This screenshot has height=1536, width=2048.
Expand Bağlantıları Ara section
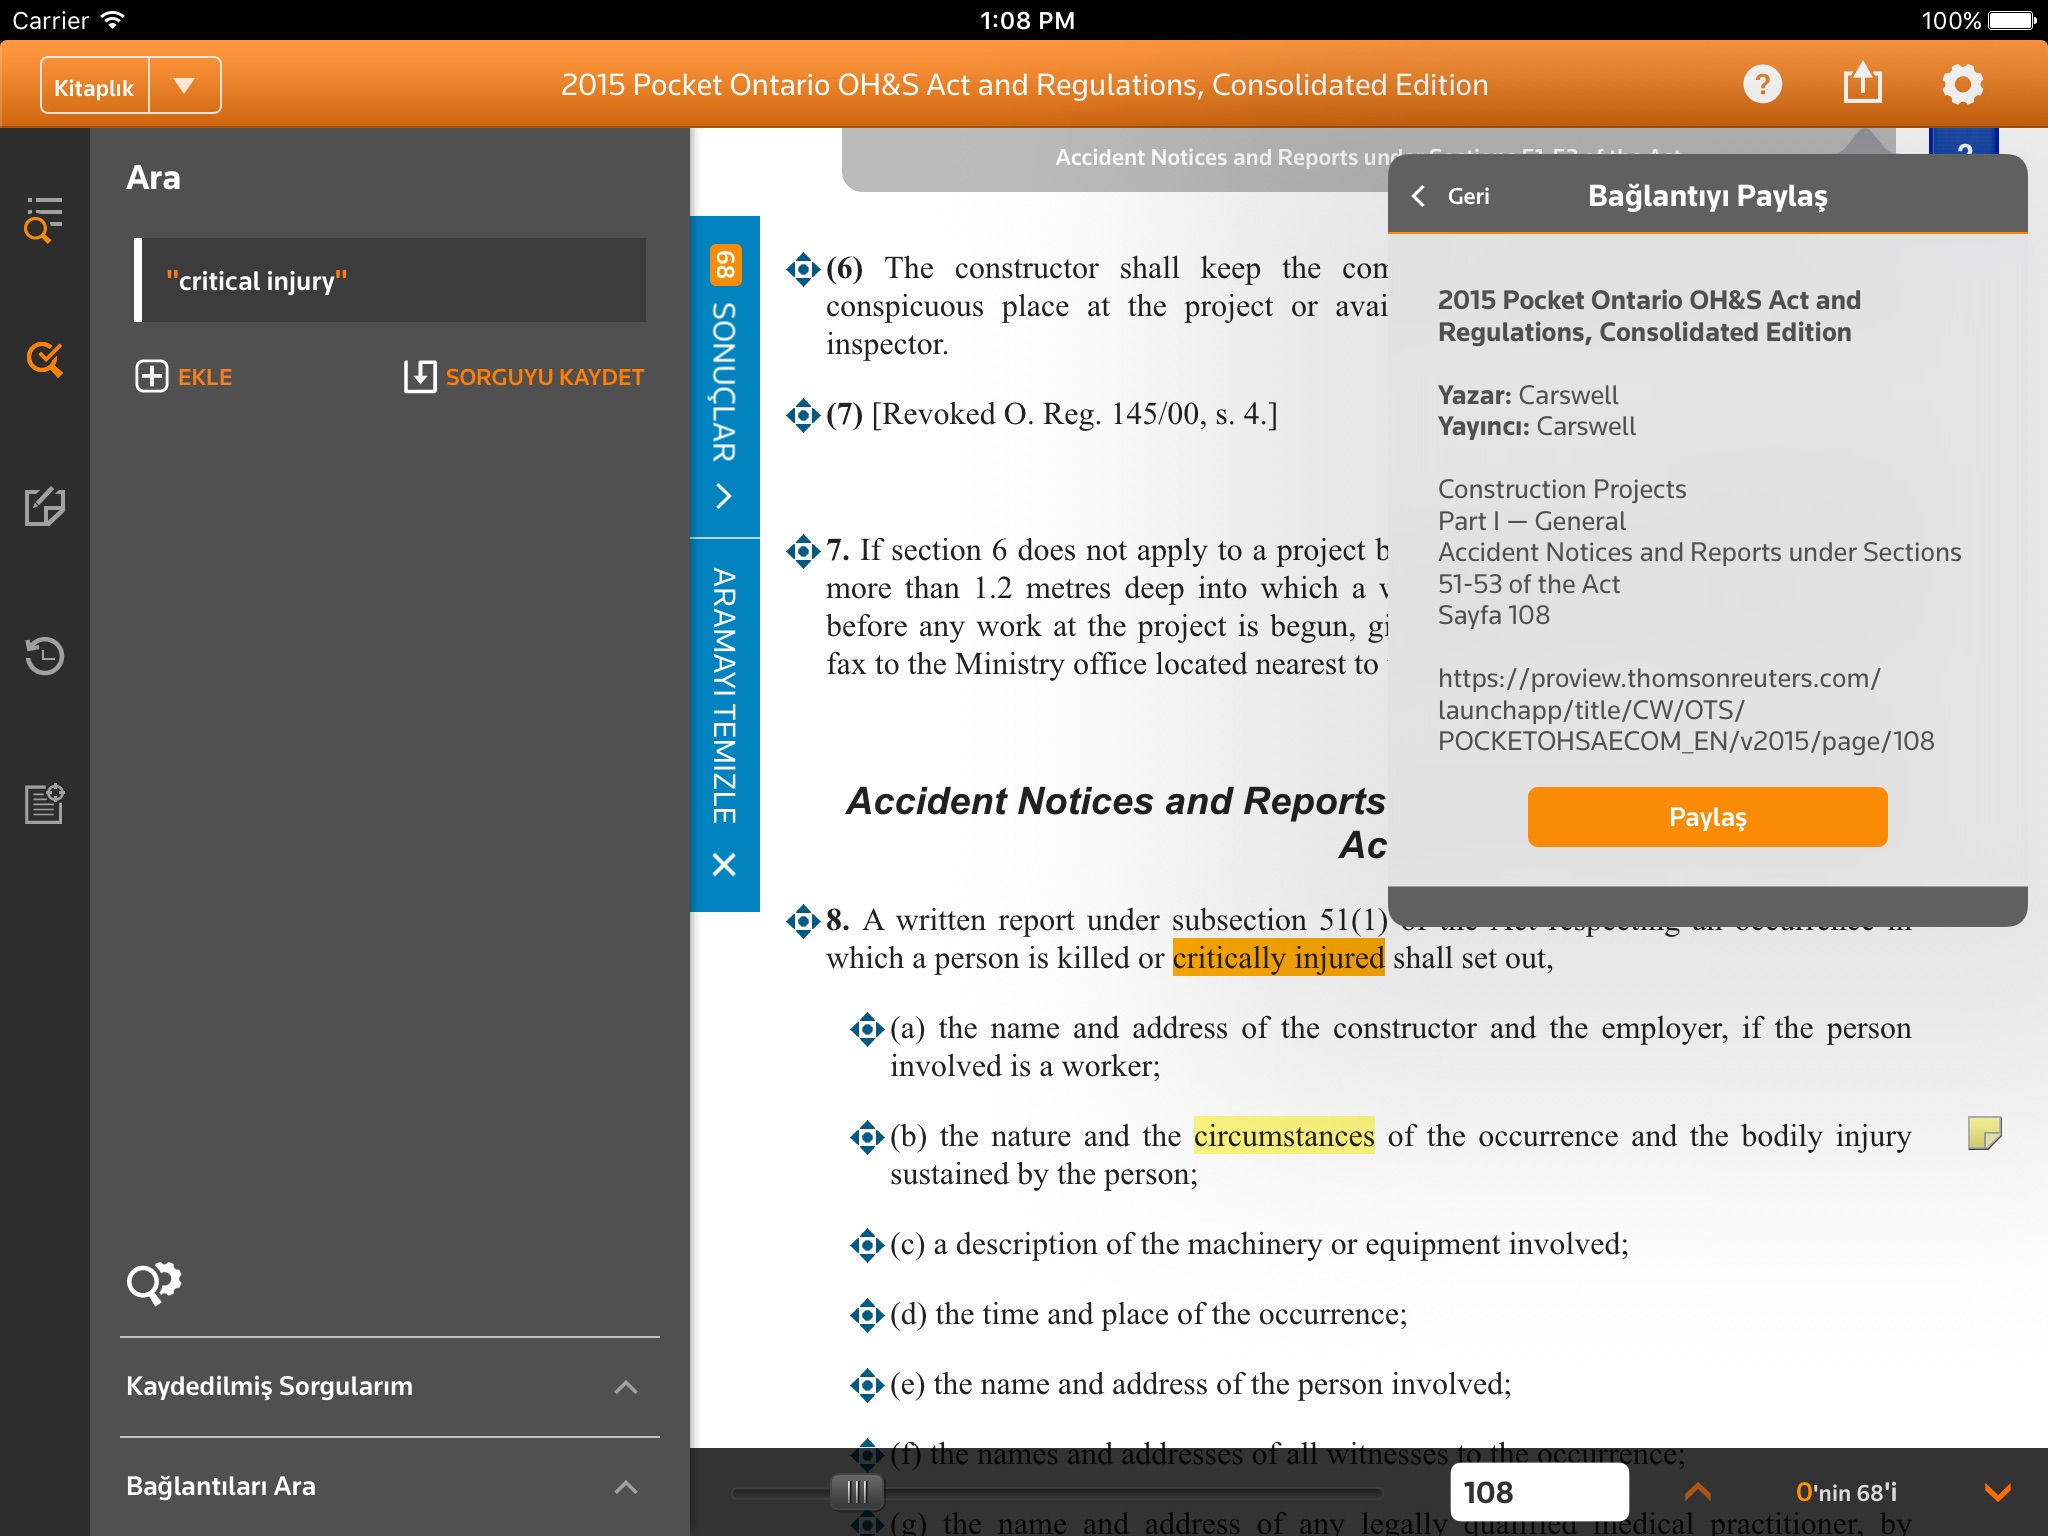(x=390, y=1486)
